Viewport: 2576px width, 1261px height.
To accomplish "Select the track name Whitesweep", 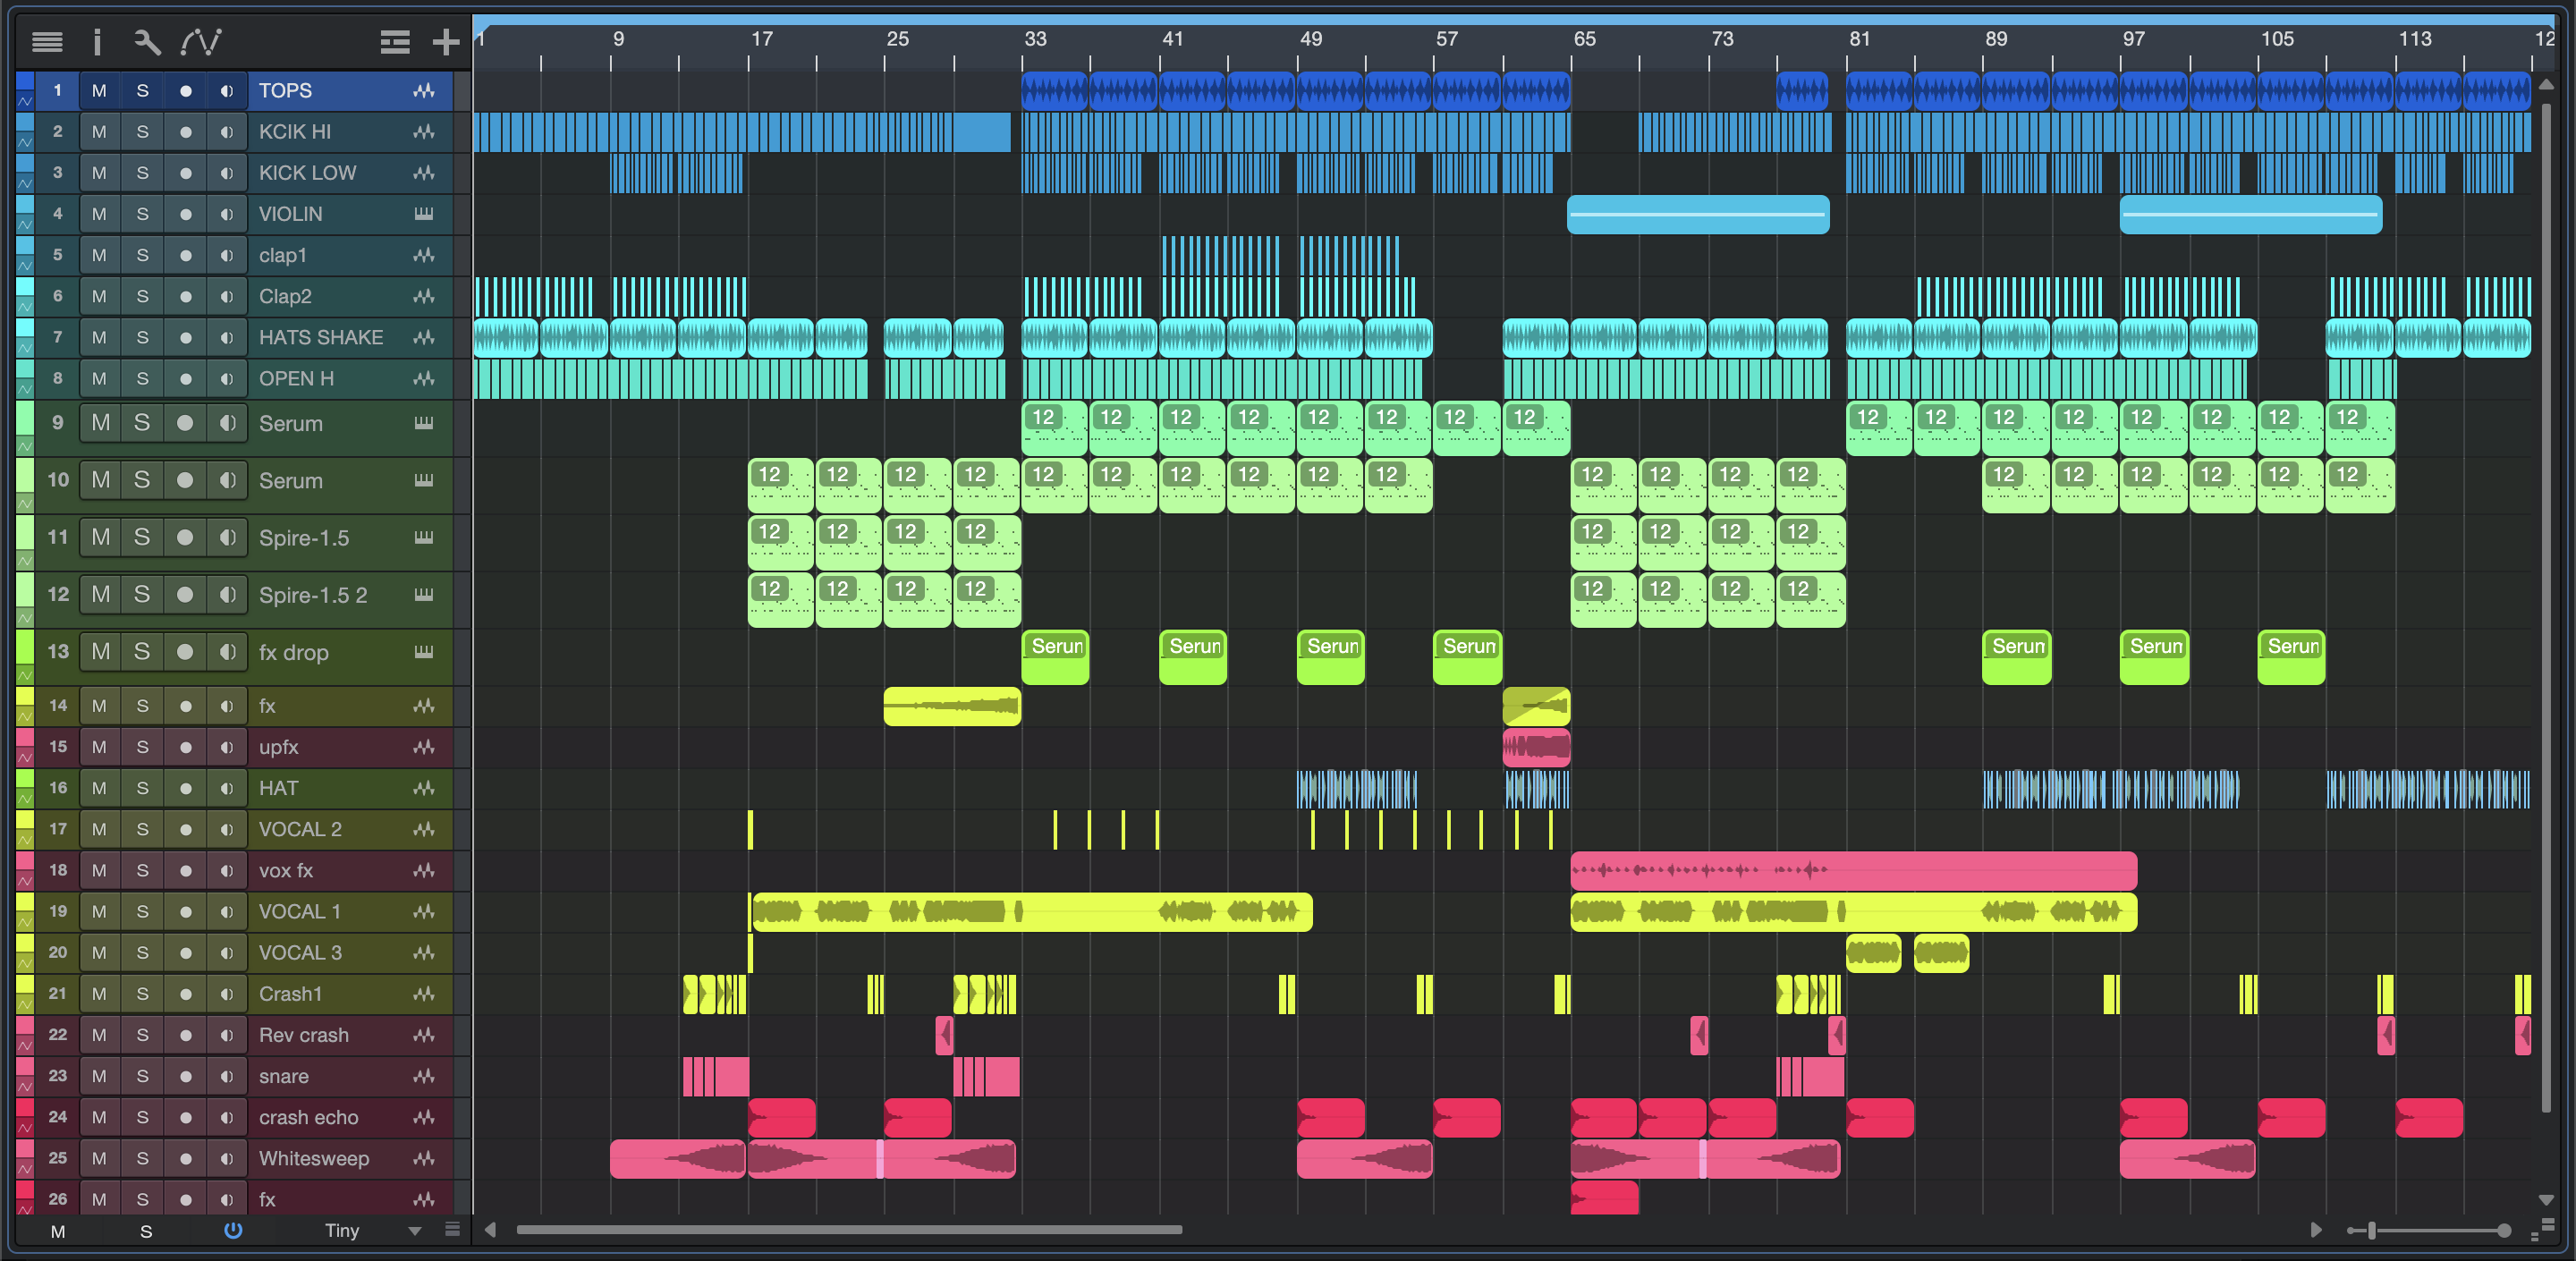I will 313,1158.
